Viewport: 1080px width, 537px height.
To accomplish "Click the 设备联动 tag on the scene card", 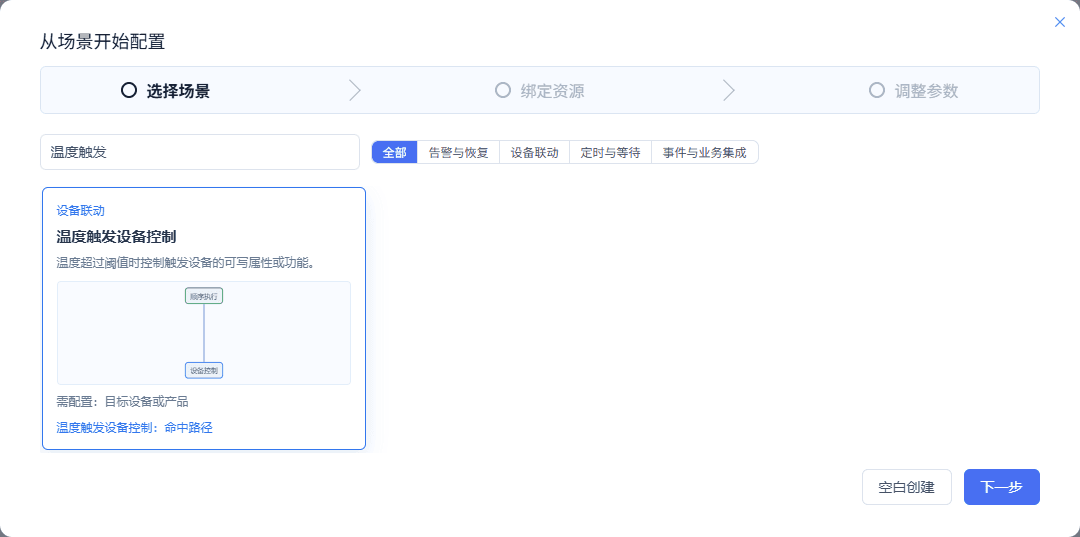I will 81,211.
